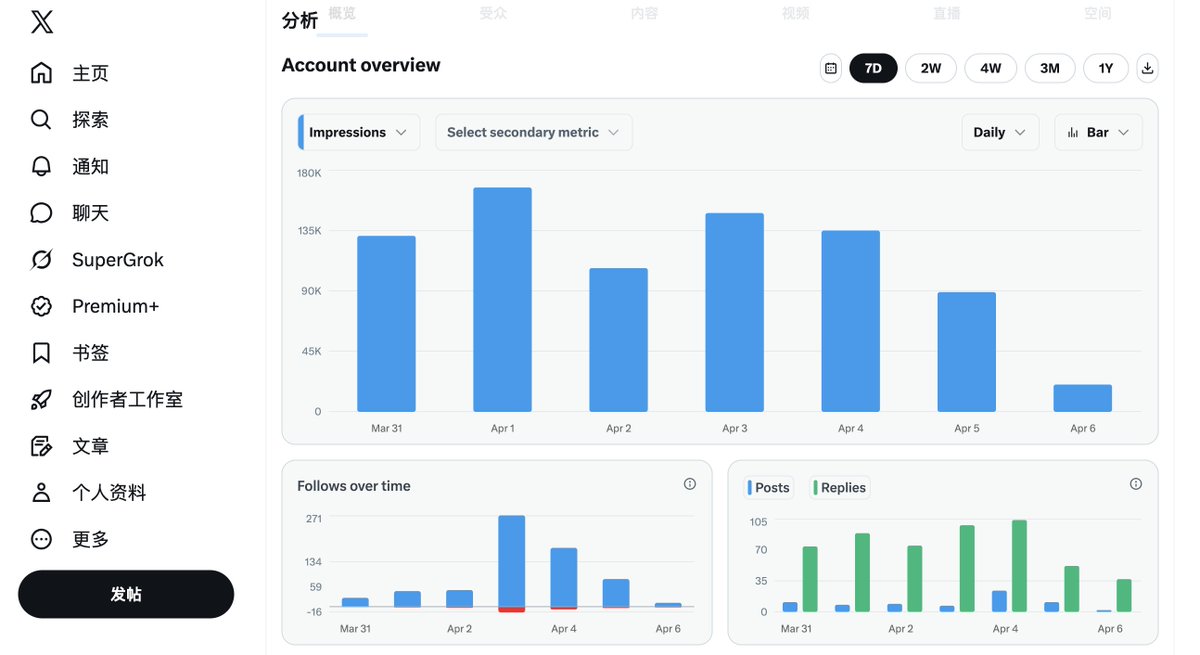Select the 4W time range

point(991,68)
